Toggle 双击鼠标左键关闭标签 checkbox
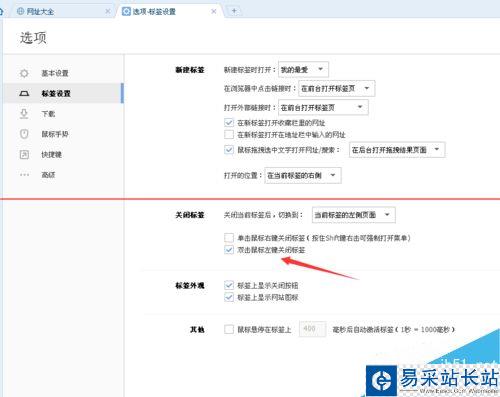Screen dimensions: 500x397 pos(229,250)
